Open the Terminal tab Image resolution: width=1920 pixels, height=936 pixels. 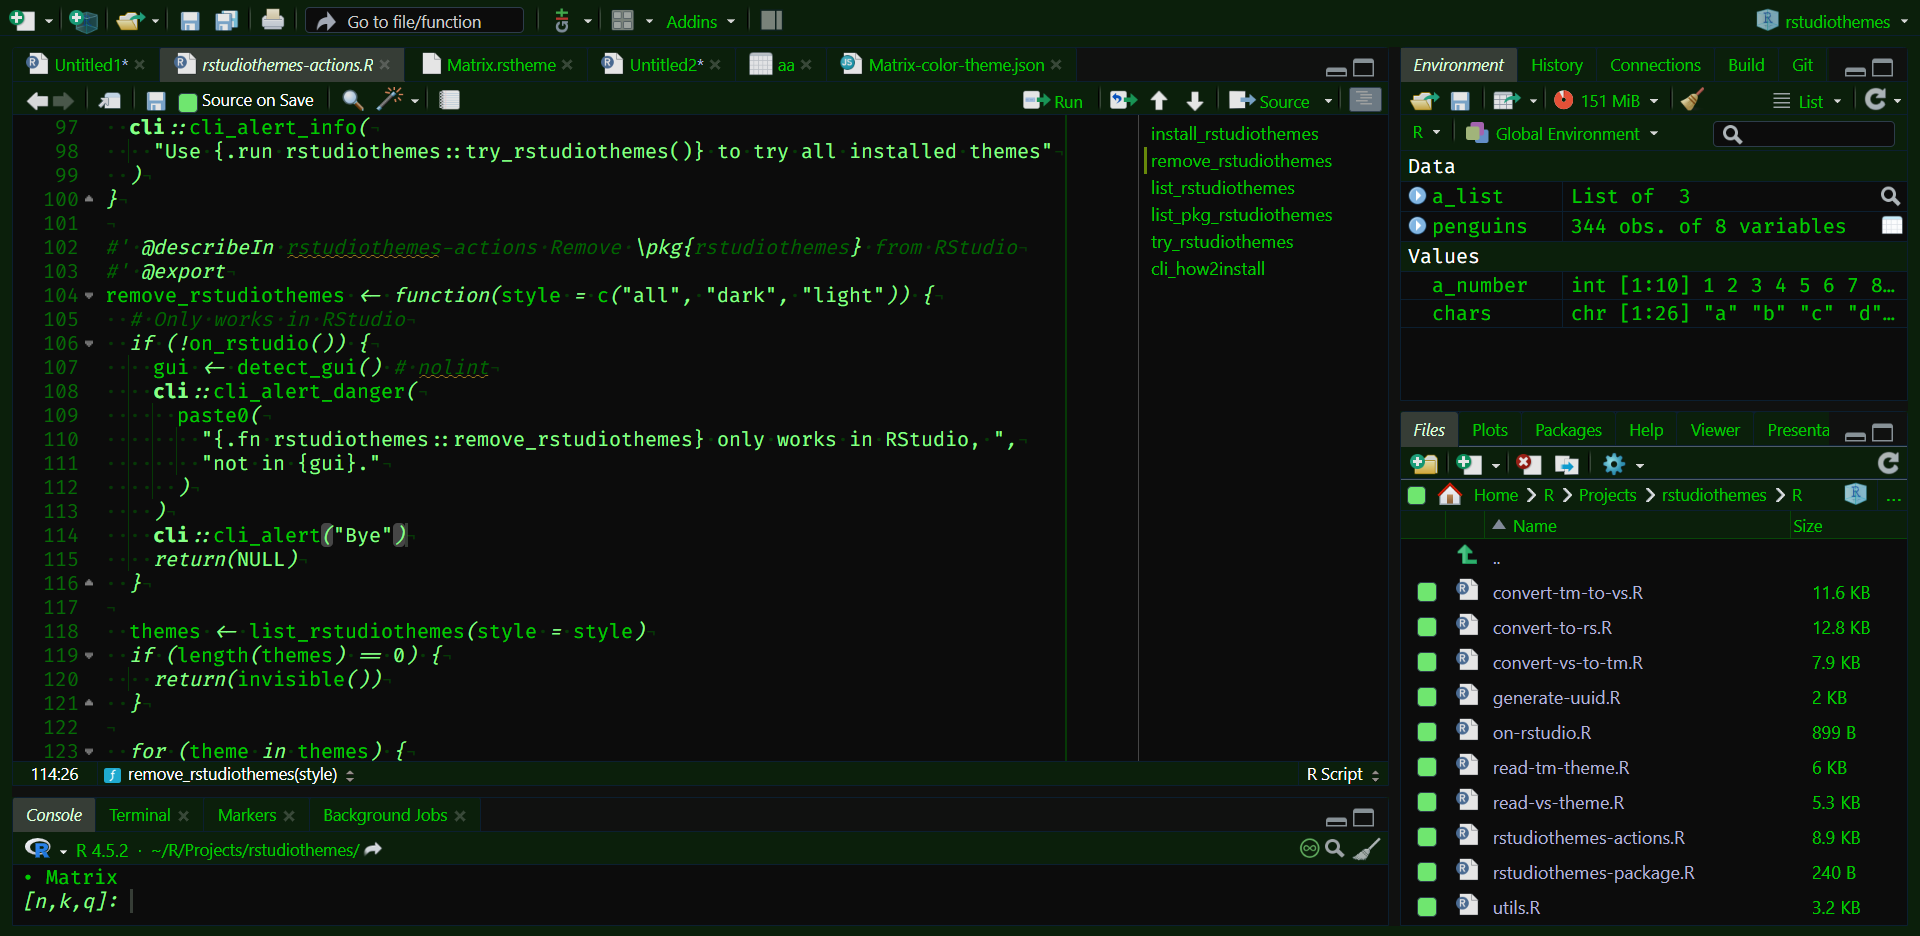pos(140,815)
